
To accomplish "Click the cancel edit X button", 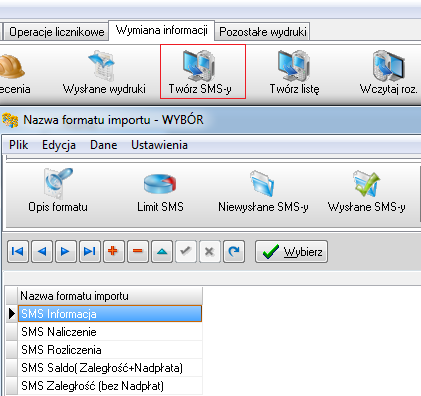I will click(x=210, y=251).
